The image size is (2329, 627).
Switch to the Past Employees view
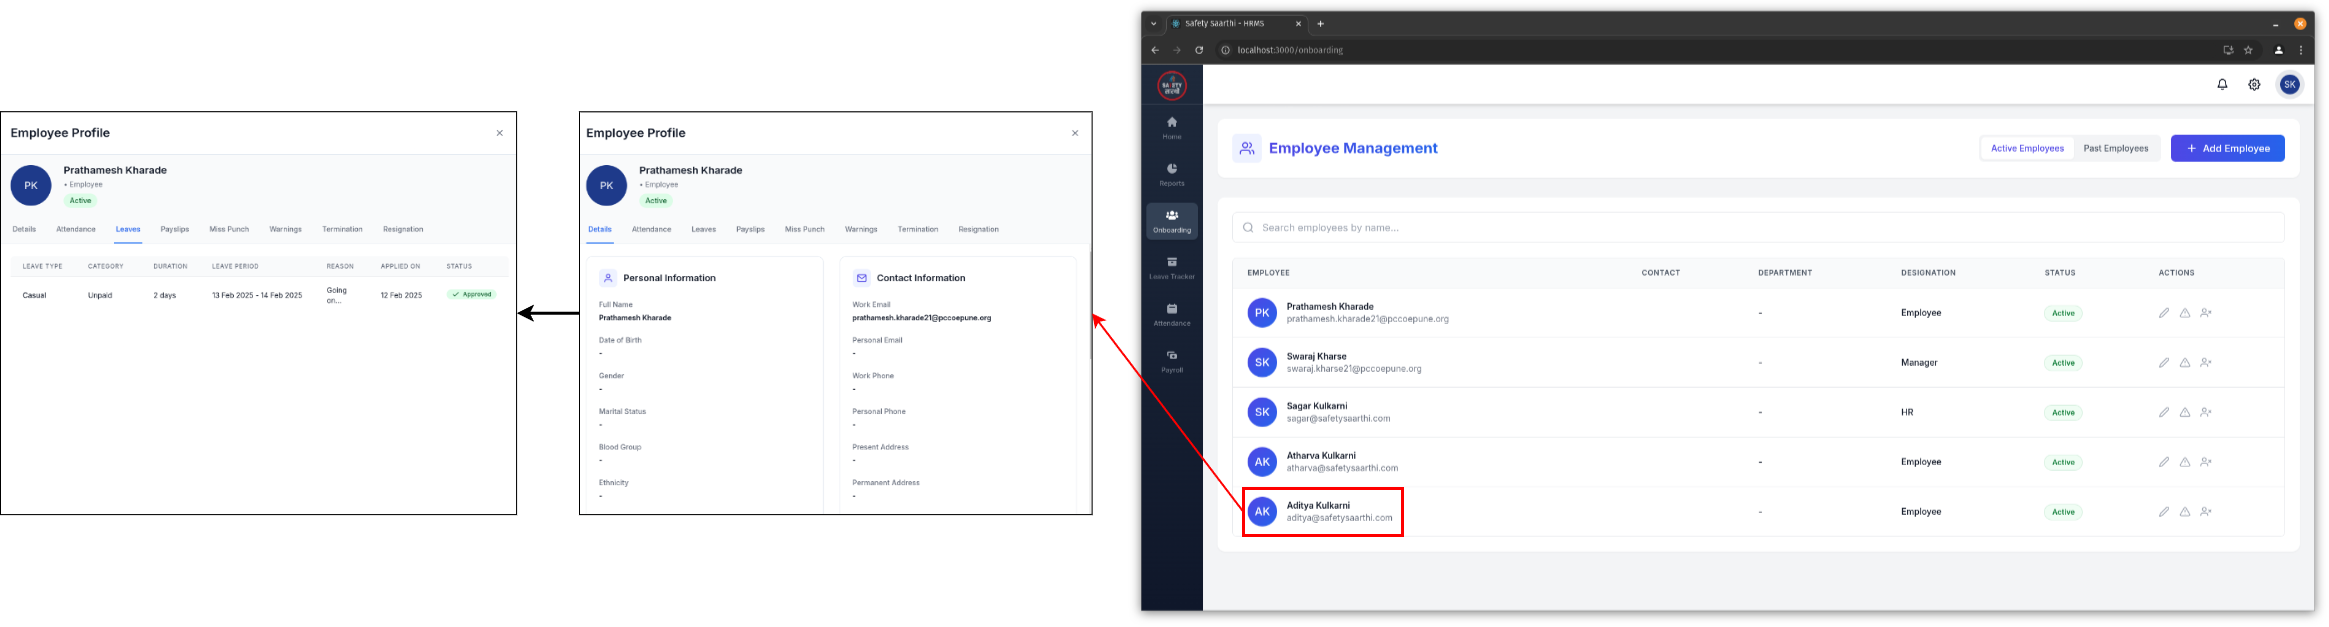tap(2115, 148)
